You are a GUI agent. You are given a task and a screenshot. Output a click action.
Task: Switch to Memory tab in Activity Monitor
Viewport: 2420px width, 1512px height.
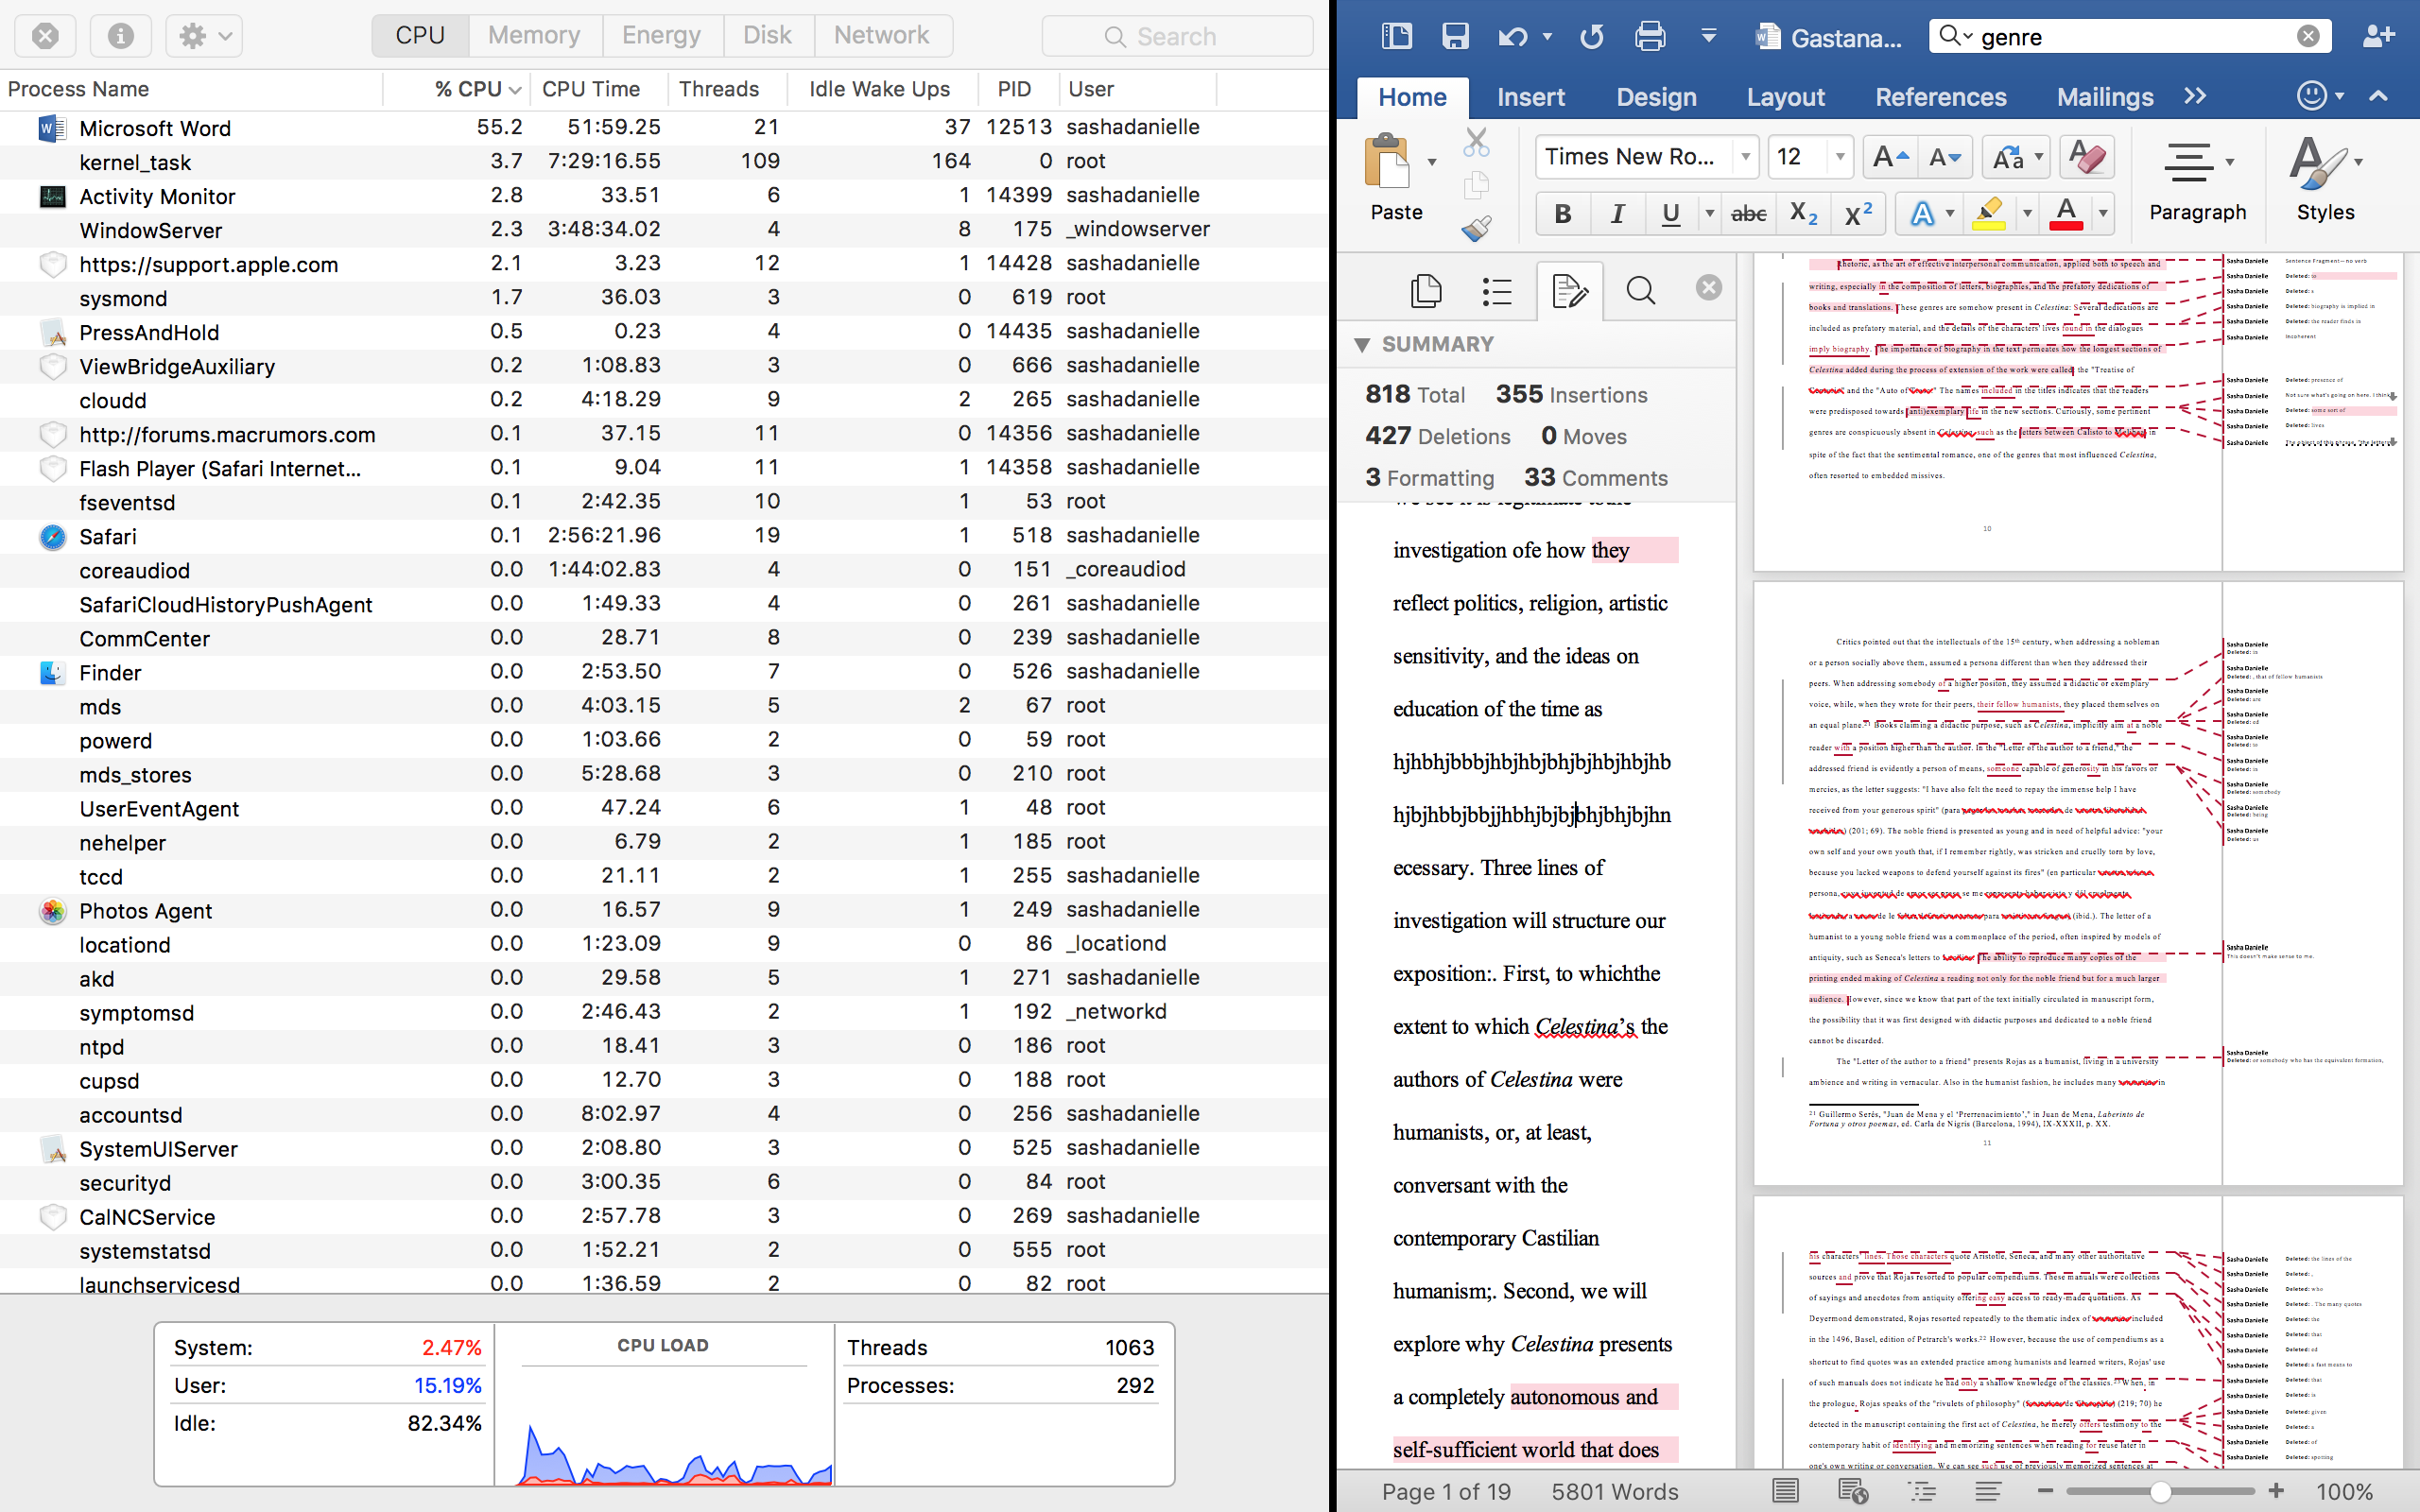(x=534, y=36)
